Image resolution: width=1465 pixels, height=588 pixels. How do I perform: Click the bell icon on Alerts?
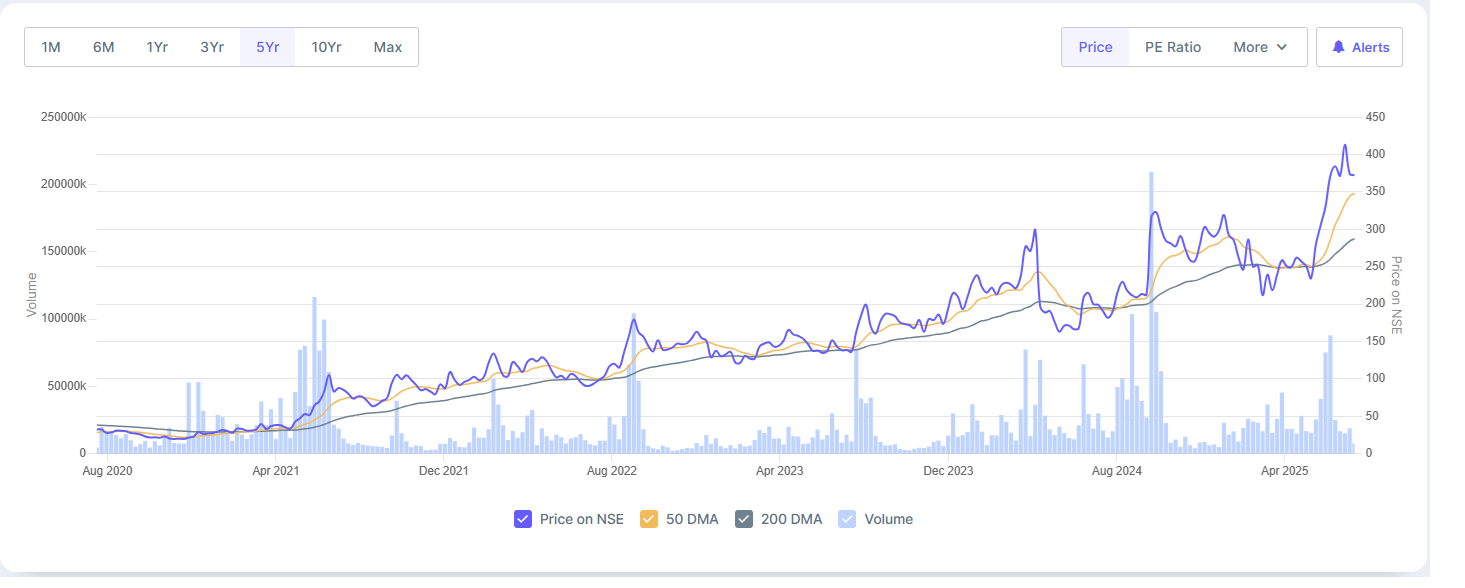1338,47
